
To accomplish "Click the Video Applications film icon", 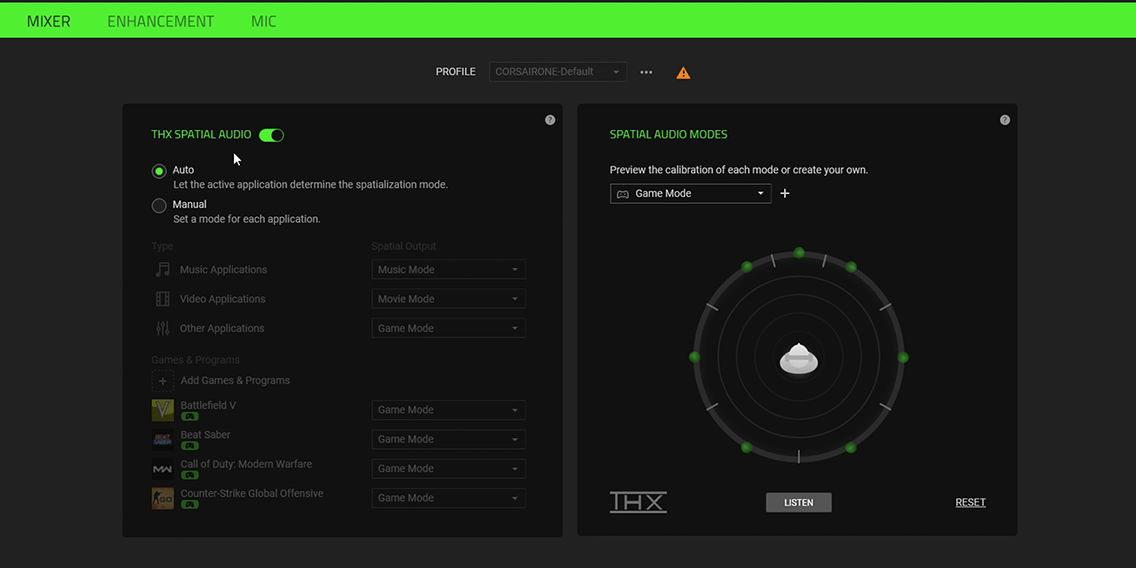I will [x=162, y=298].
